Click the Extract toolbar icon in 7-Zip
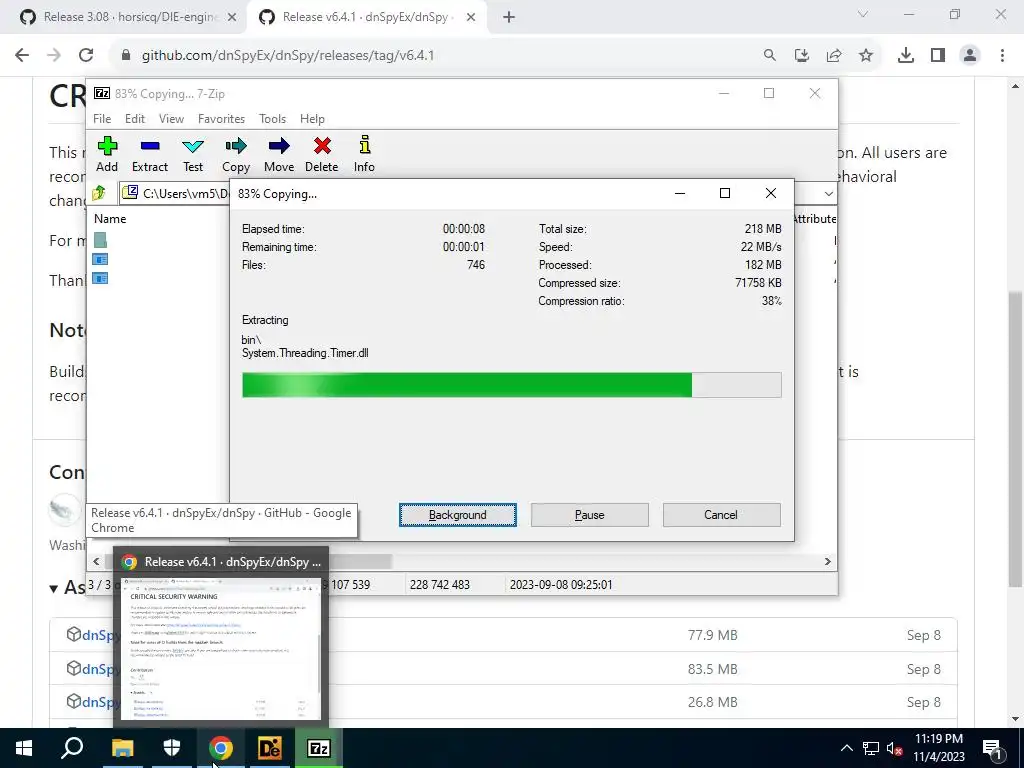The height and width of the screenshot is (768, 1024). point(150,154)
